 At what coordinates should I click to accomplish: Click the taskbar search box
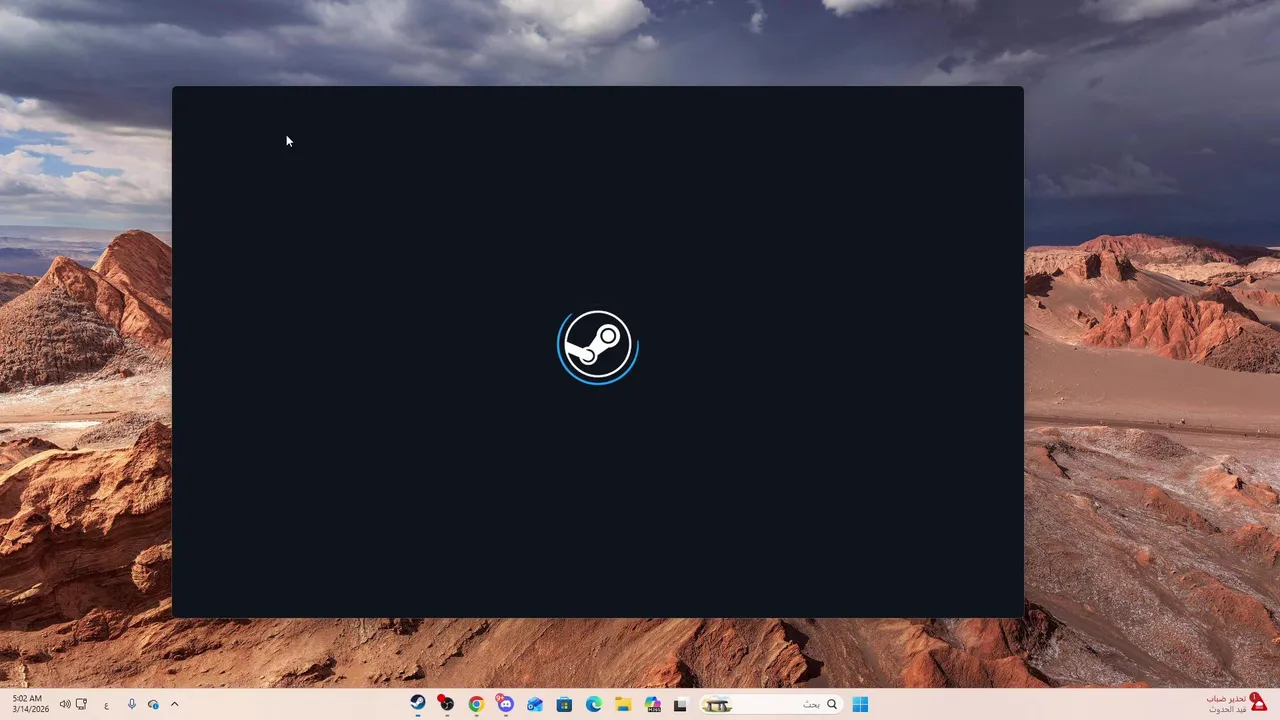[x=770, y=704]
